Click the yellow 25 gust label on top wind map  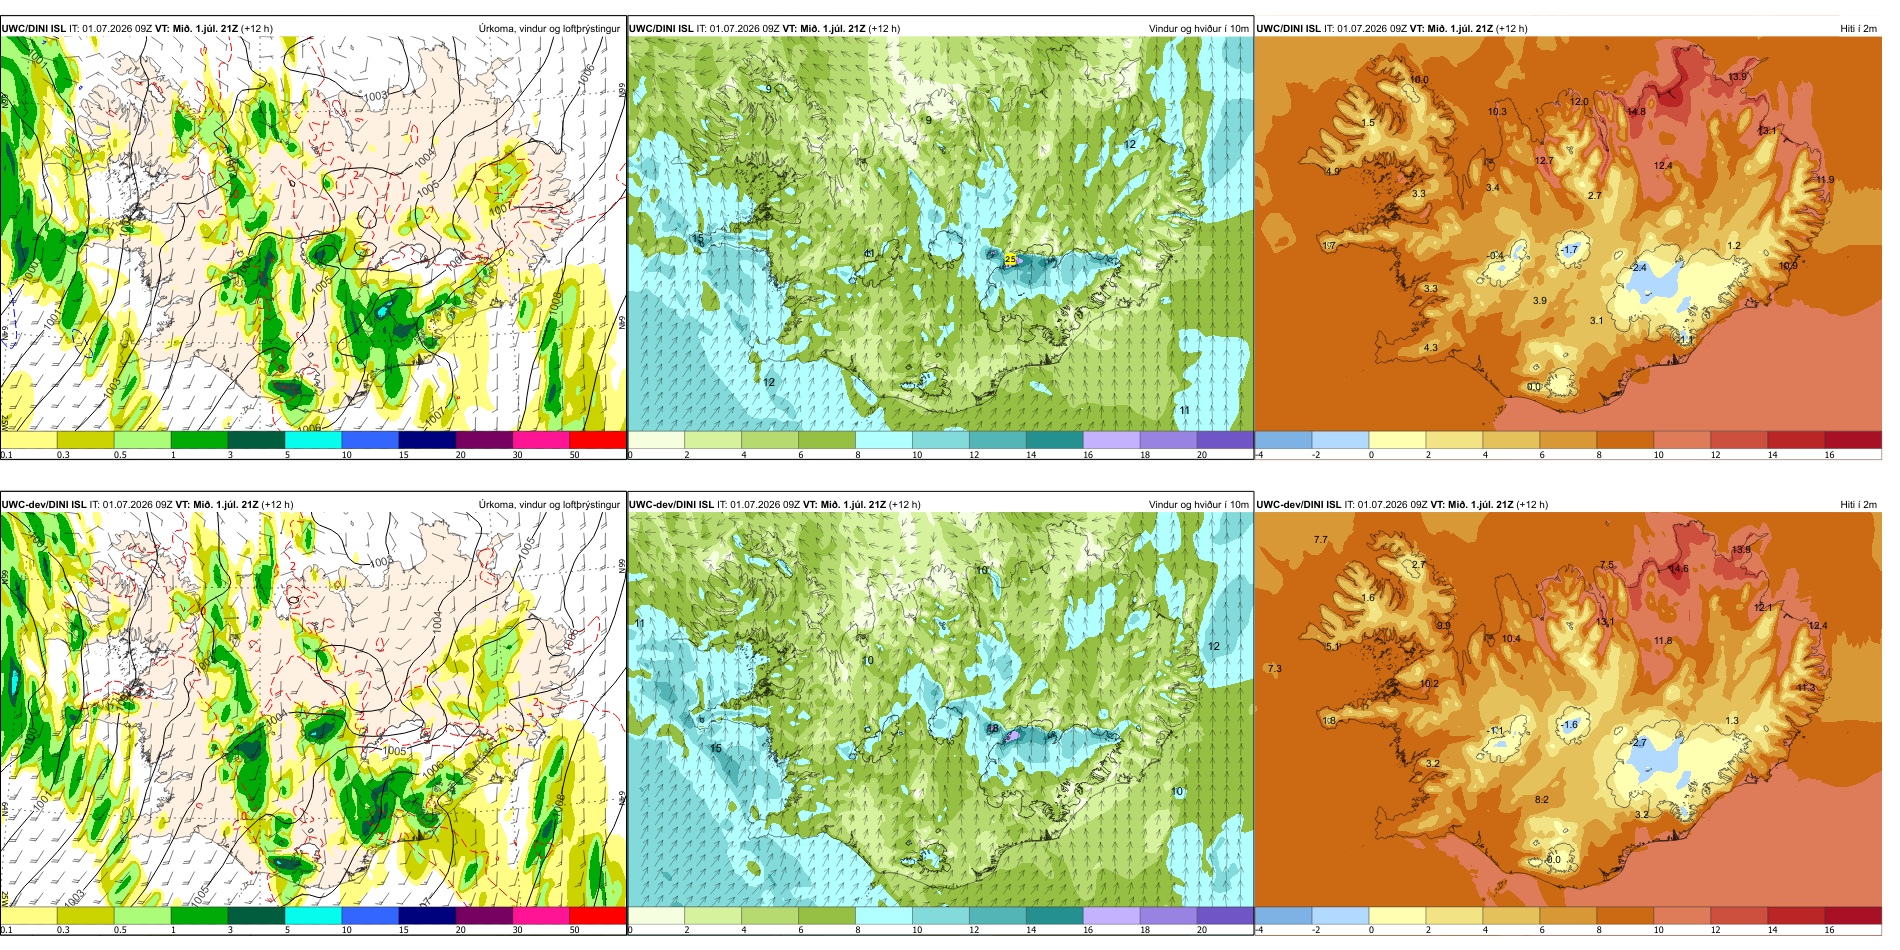pyautogui.click(x=1010, y=259)
